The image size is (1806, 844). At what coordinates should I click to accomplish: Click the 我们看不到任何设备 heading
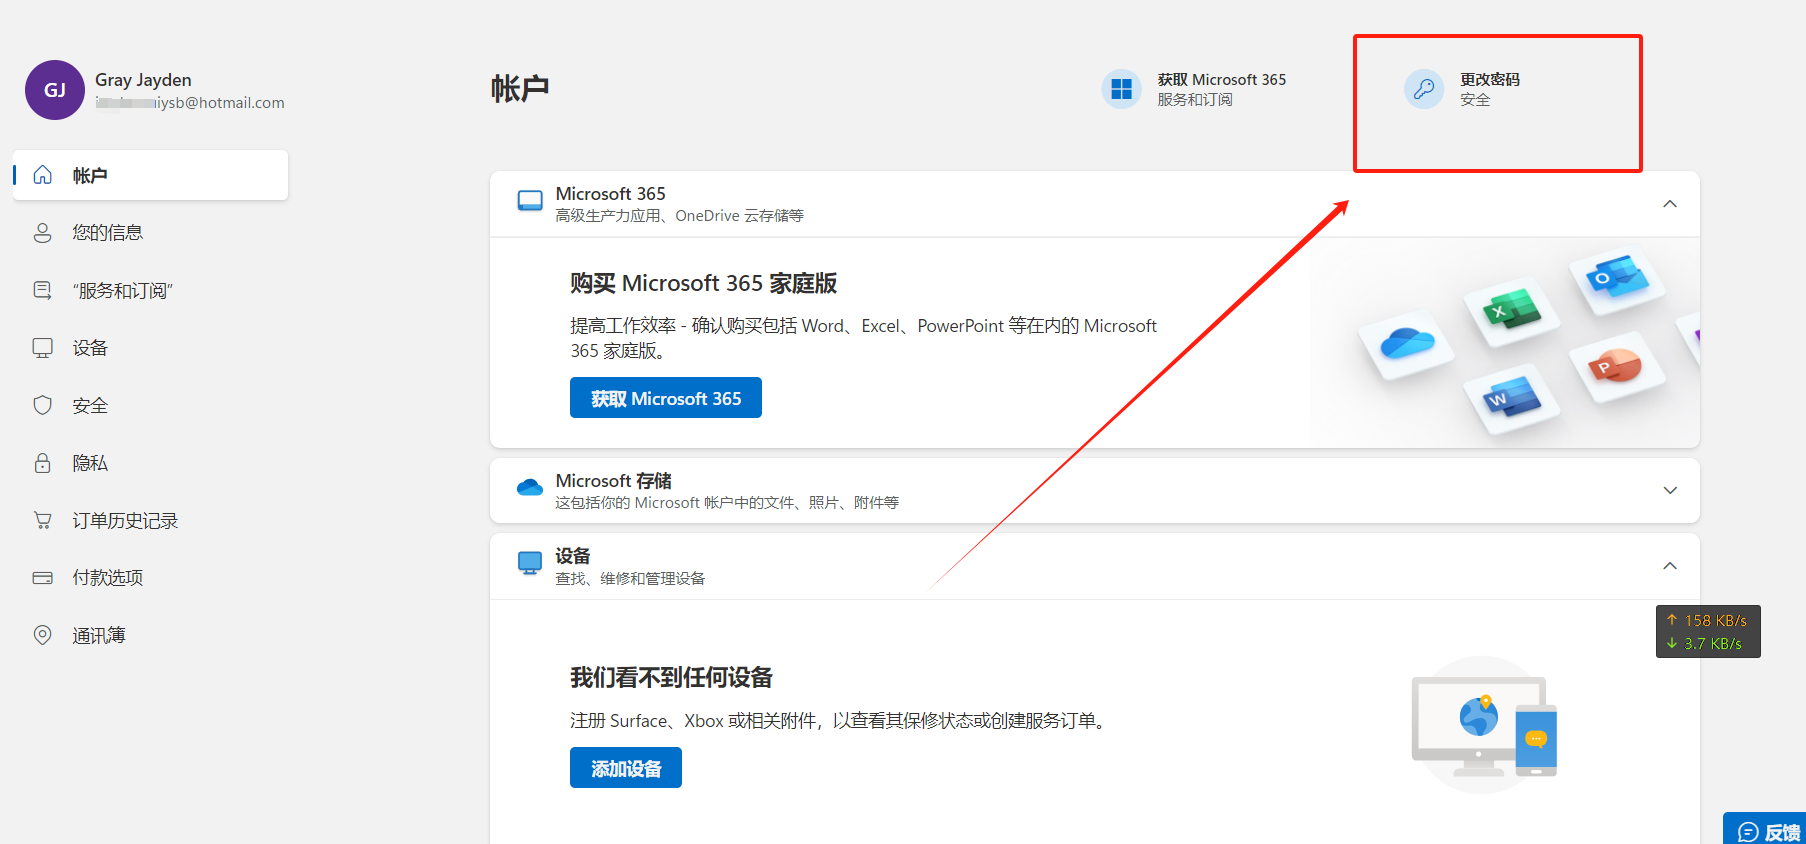(x=671, y=678)
